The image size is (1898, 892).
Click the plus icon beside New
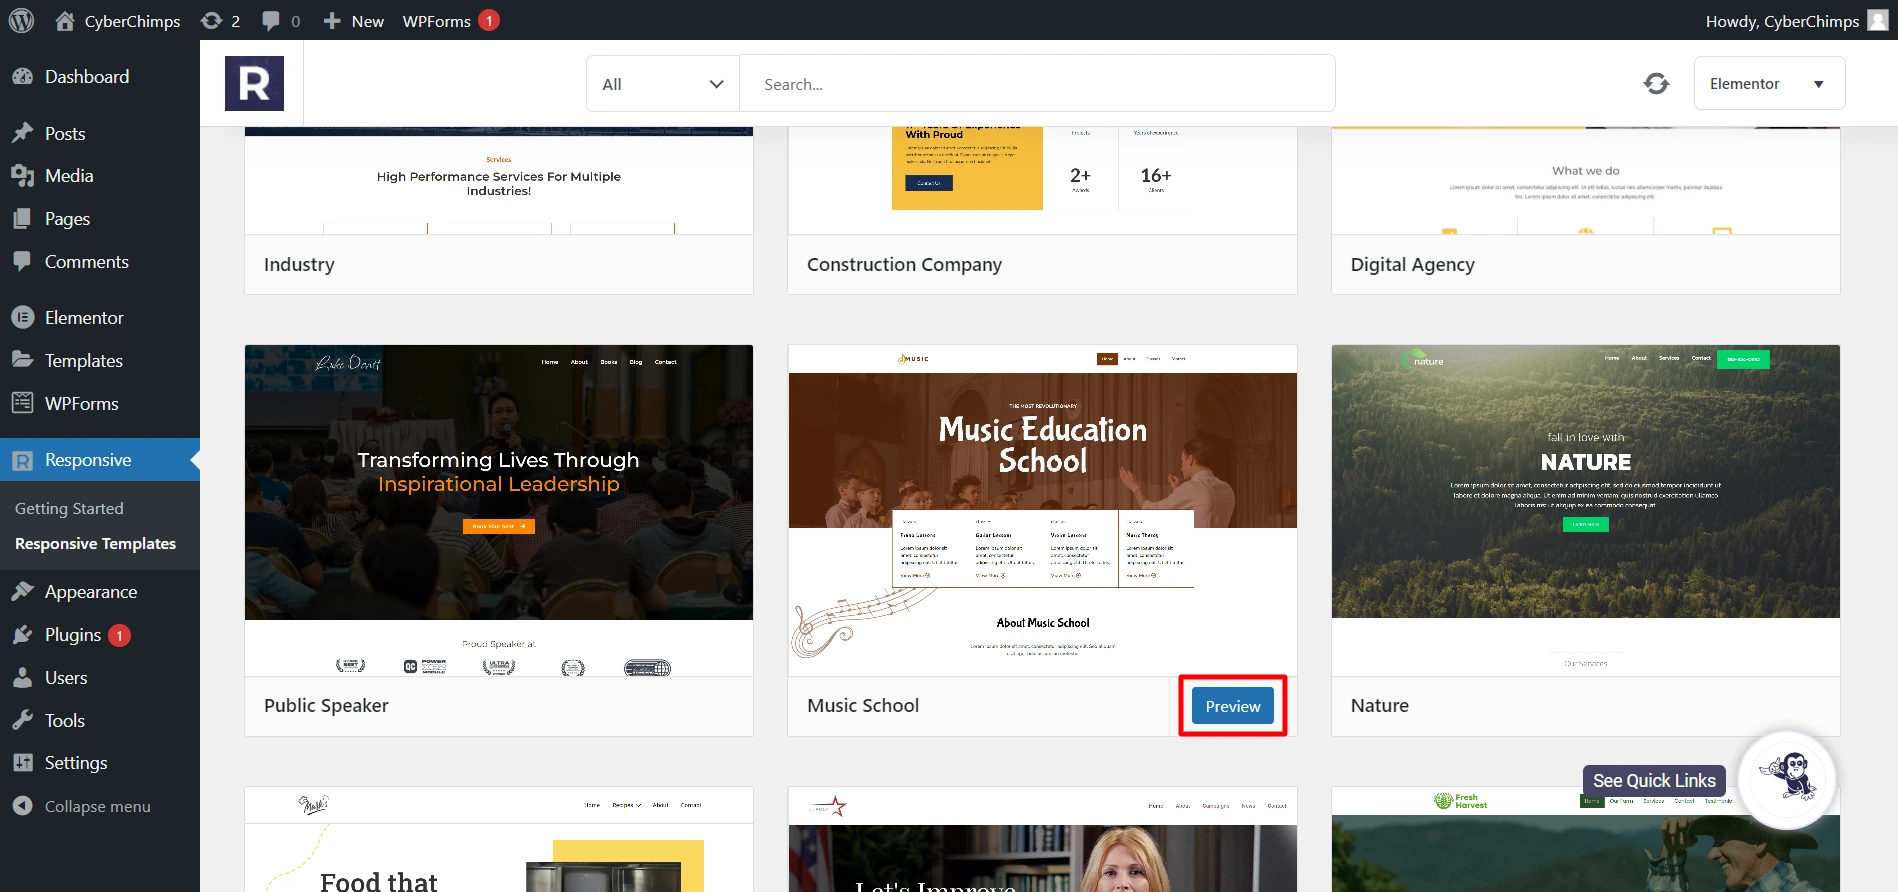(x=332, y=21)
